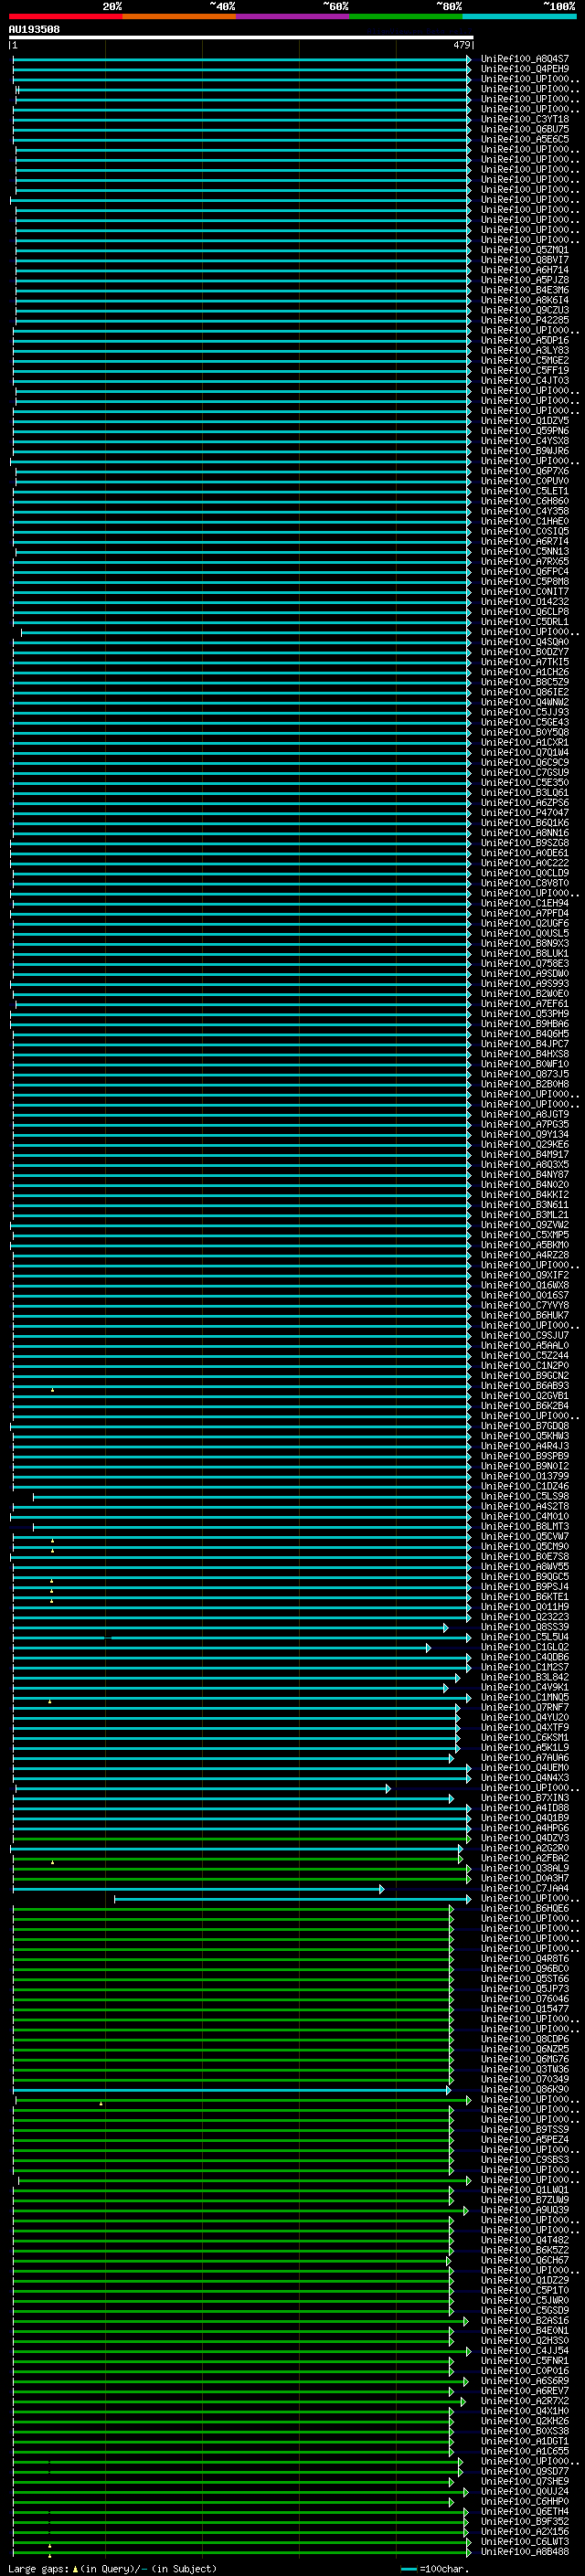Image resolution: width=585 pixels, height=2576 pixels.
Task: Select the UniRef100_B0E7S8 hit label
Action: click(525, 1557)
